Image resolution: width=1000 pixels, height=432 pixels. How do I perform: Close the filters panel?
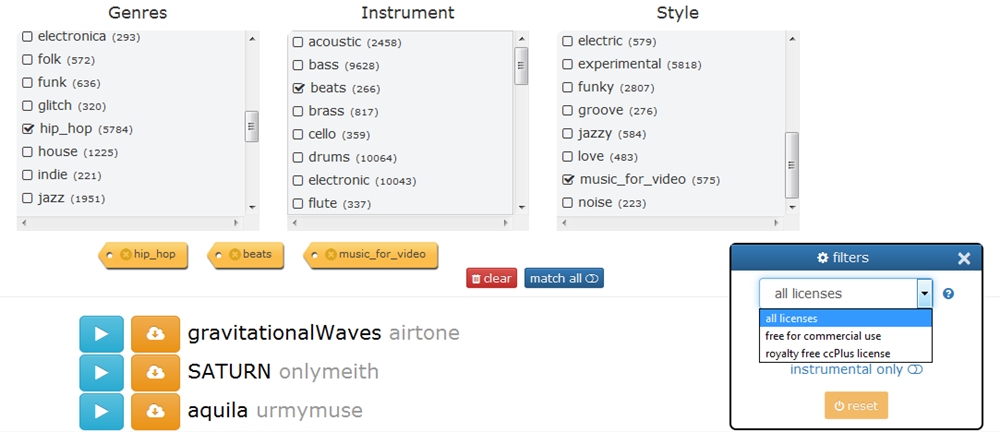tap(964, 258)
